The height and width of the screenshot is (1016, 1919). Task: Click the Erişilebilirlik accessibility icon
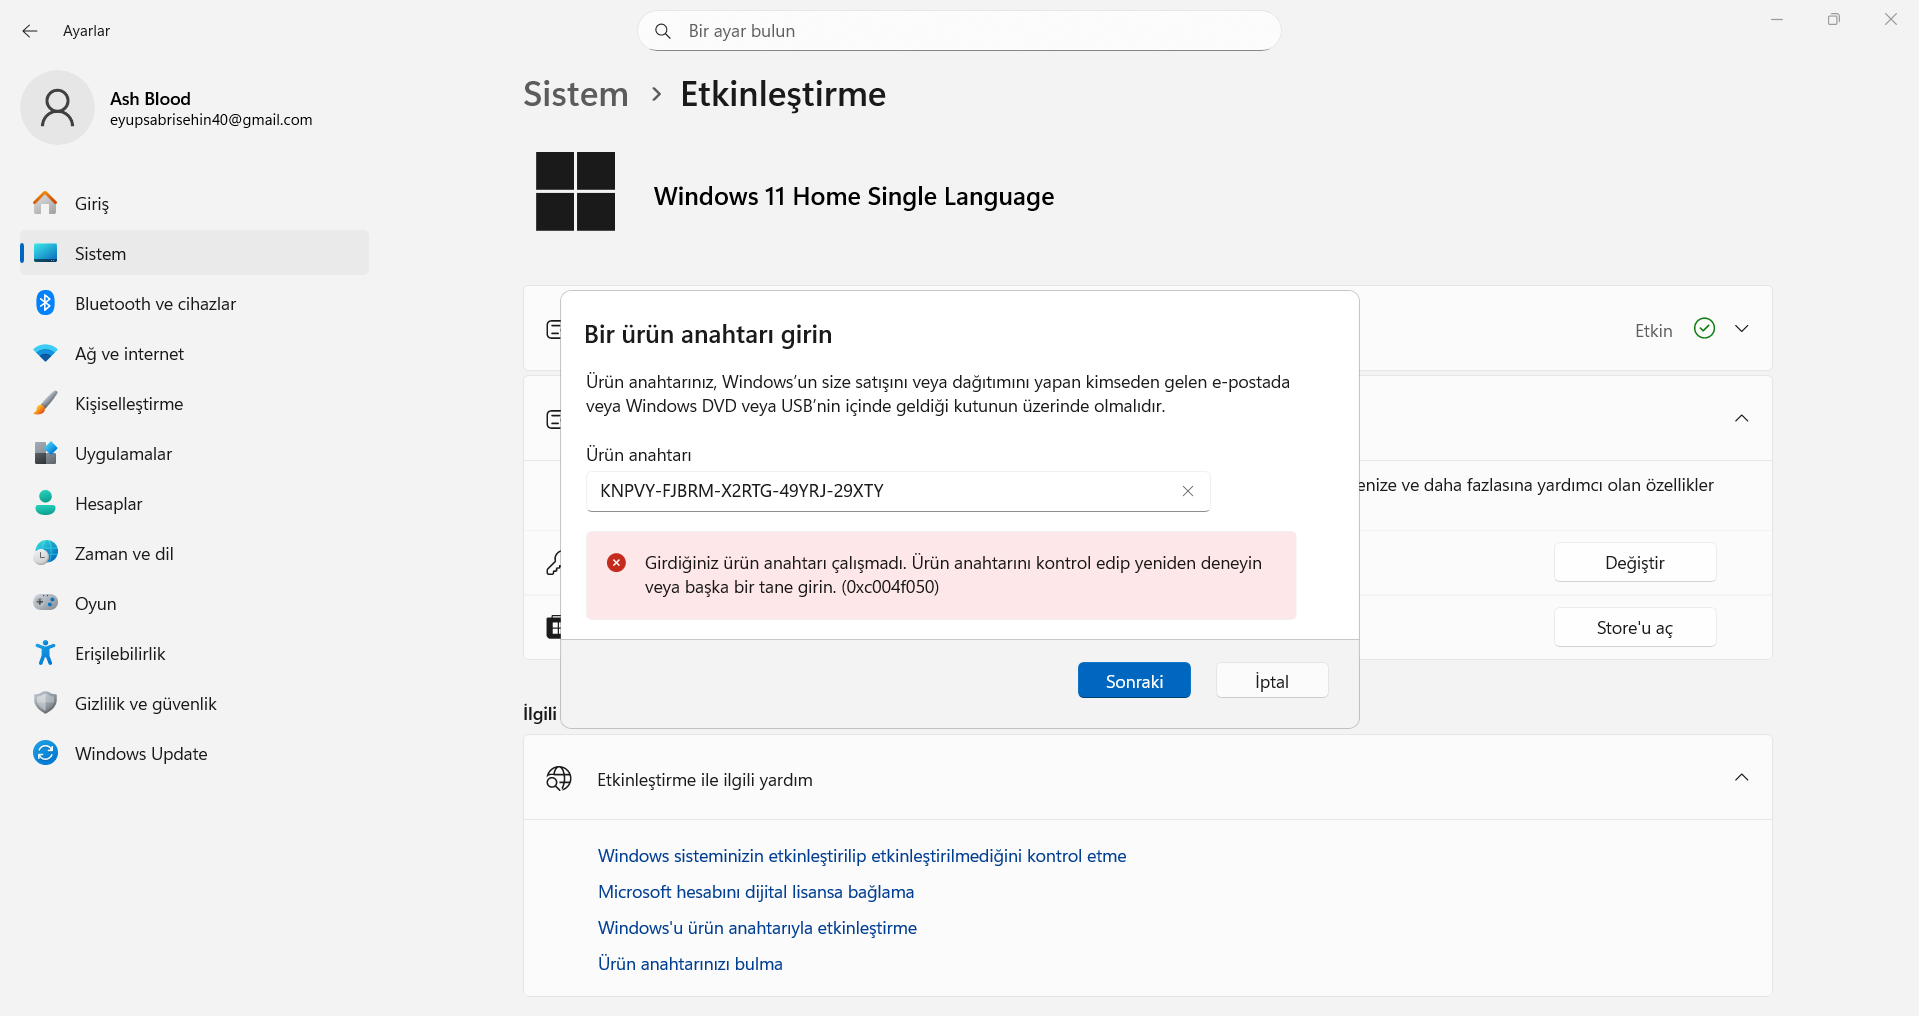click(x=45, y=653)
